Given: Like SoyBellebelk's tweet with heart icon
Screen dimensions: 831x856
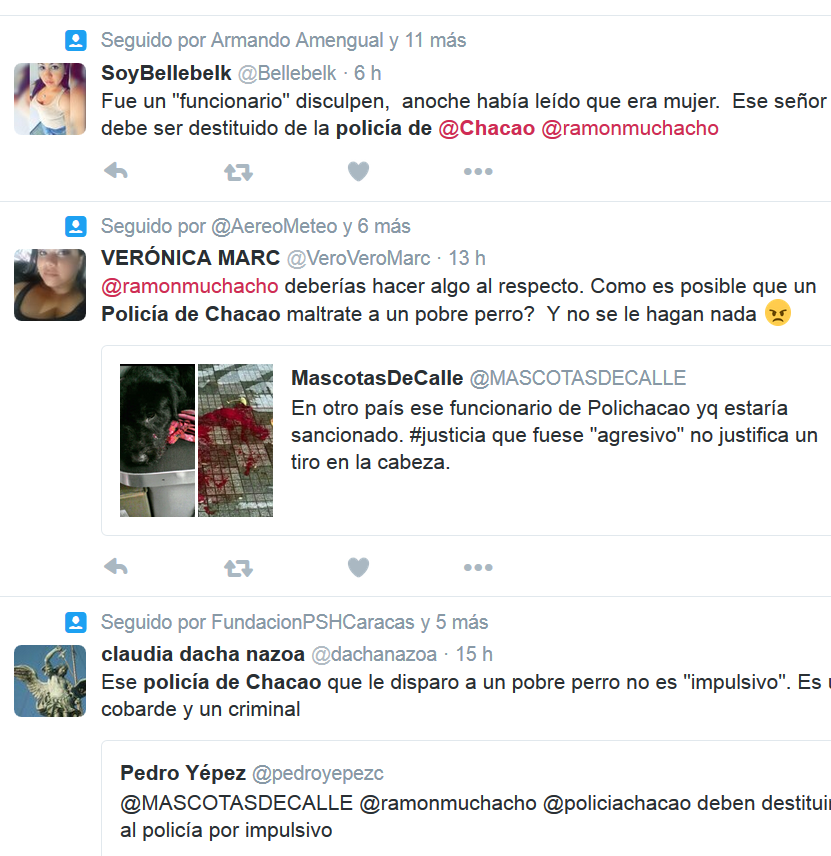Looking at the screenshot, I should click(x=358, y=171).
